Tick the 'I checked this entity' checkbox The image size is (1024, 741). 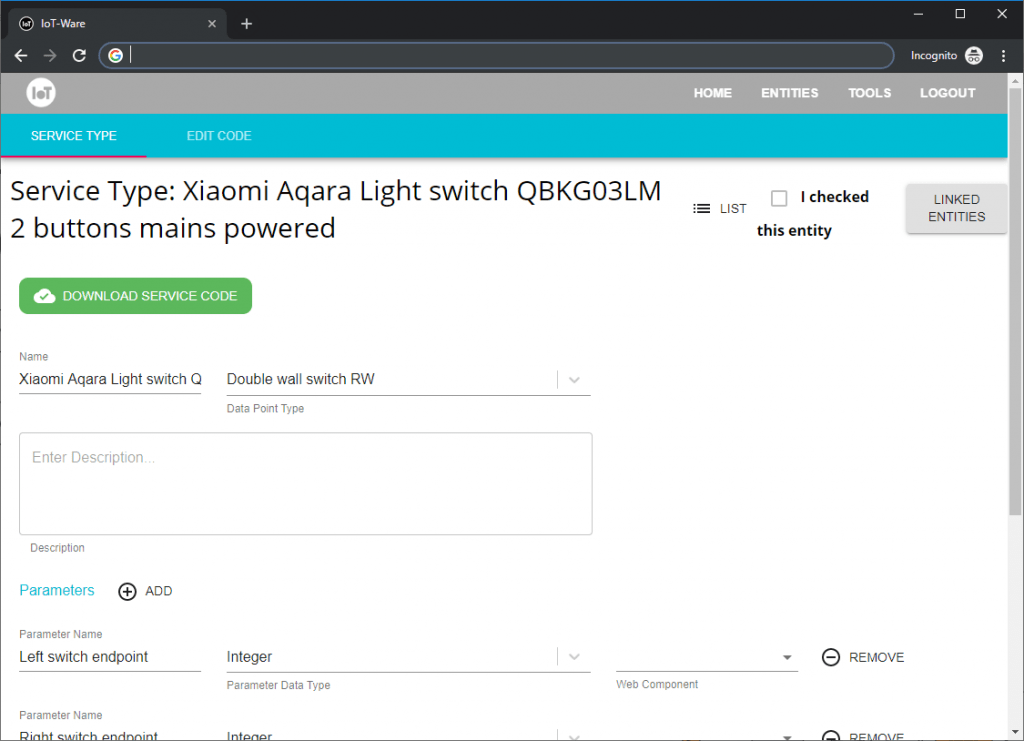[x=778, y=198]
